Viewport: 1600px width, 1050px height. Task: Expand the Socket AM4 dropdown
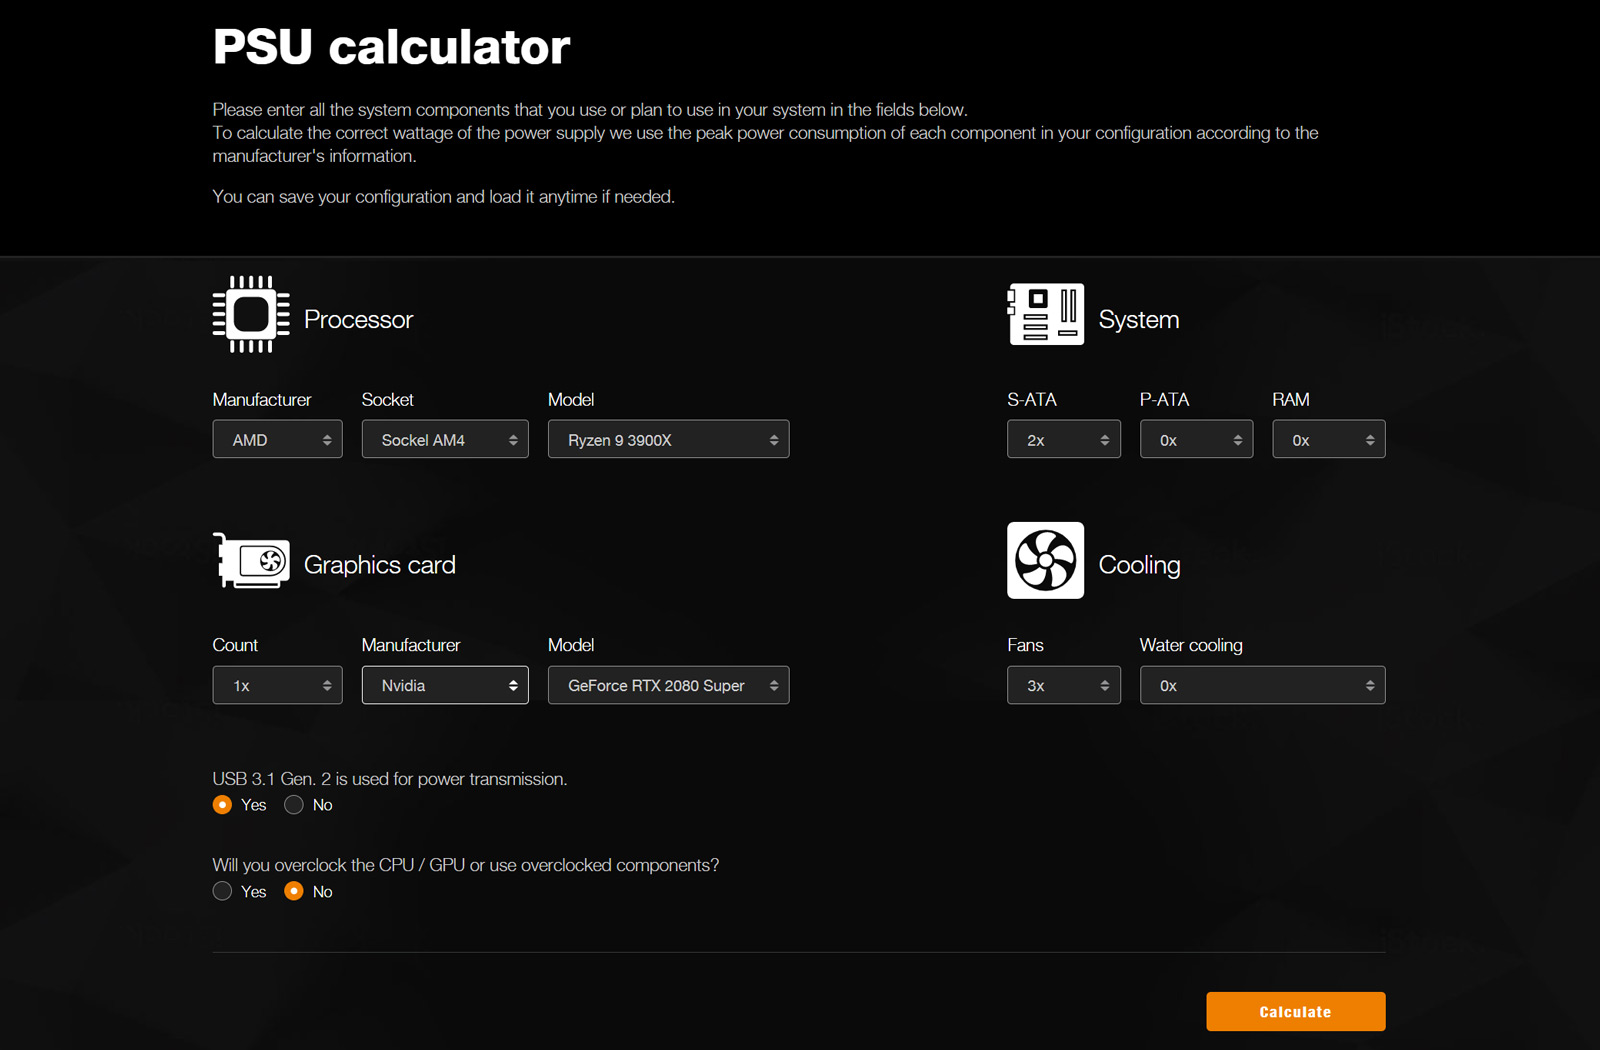445,439
